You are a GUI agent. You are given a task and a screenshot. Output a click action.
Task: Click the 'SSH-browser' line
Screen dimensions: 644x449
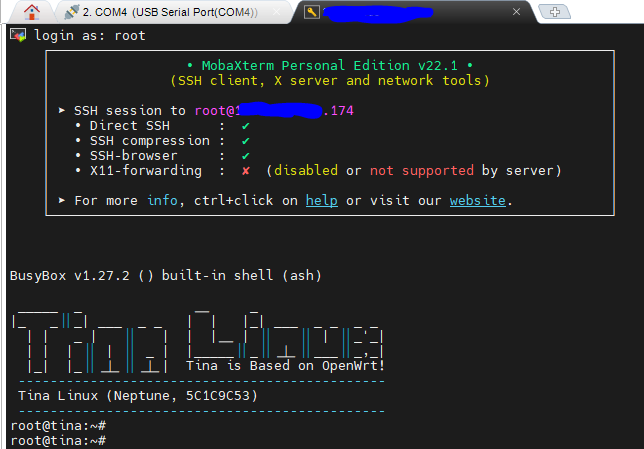pyautogui.click(x=162, y=156)
